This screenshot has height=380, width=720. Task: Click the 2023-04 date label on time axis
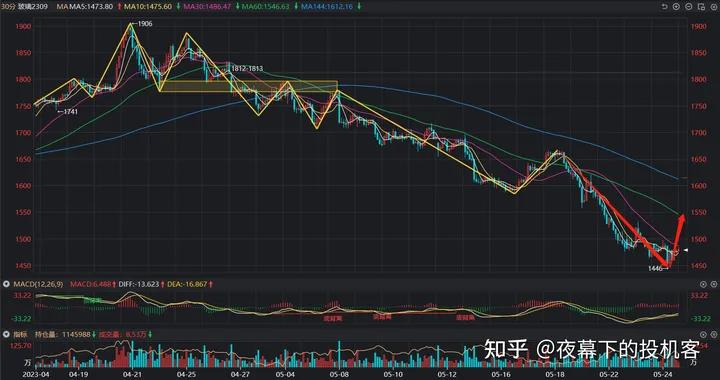pyautogui.click(x=36, y=374)
